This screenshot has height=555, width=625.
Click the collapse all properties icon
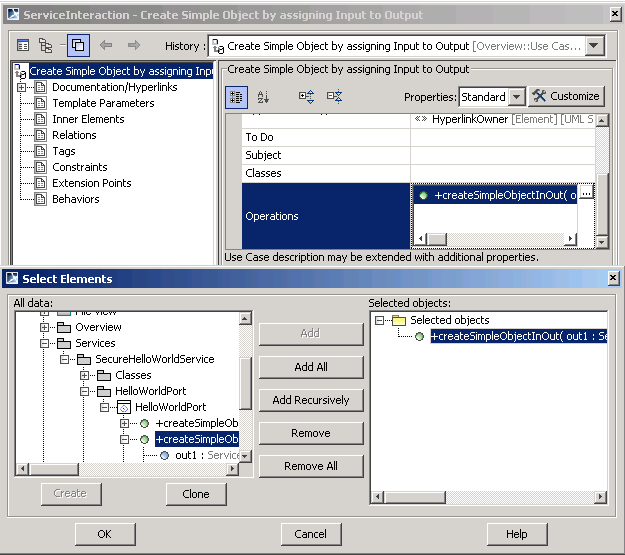[x=334, y=97]
